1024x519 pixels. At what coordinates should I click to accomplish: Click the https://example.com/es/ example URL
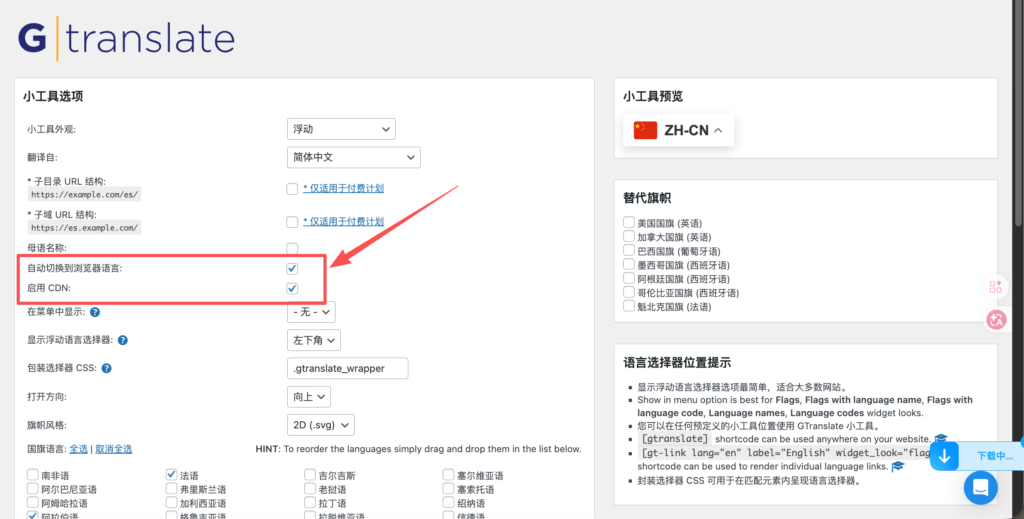85,195
